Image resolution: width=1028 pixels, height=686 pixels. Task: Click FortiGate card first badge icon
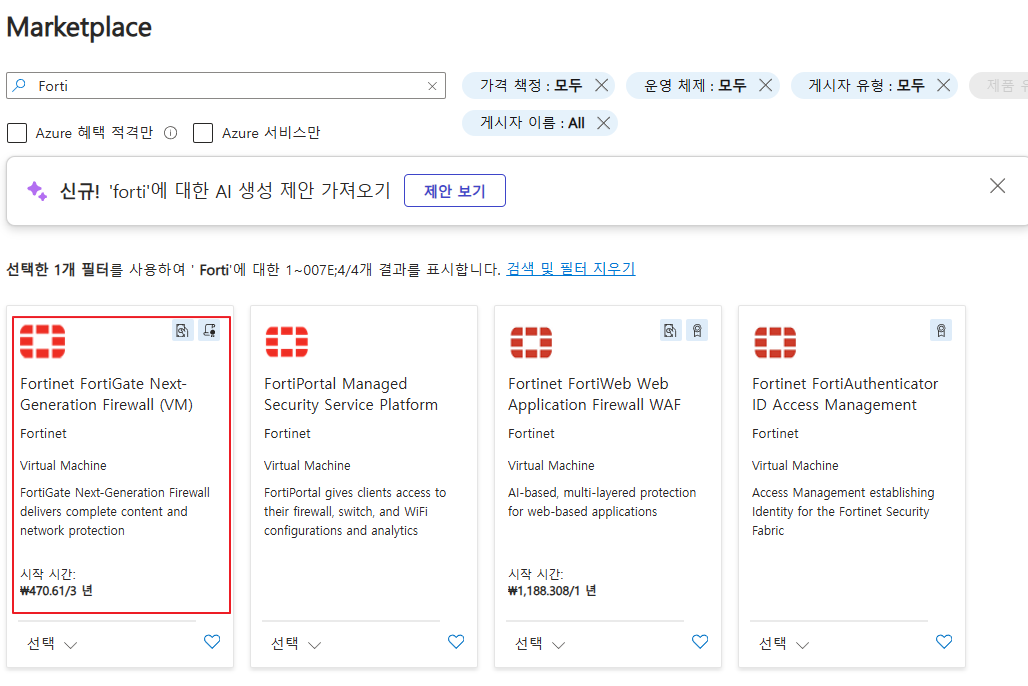point(183,331)
